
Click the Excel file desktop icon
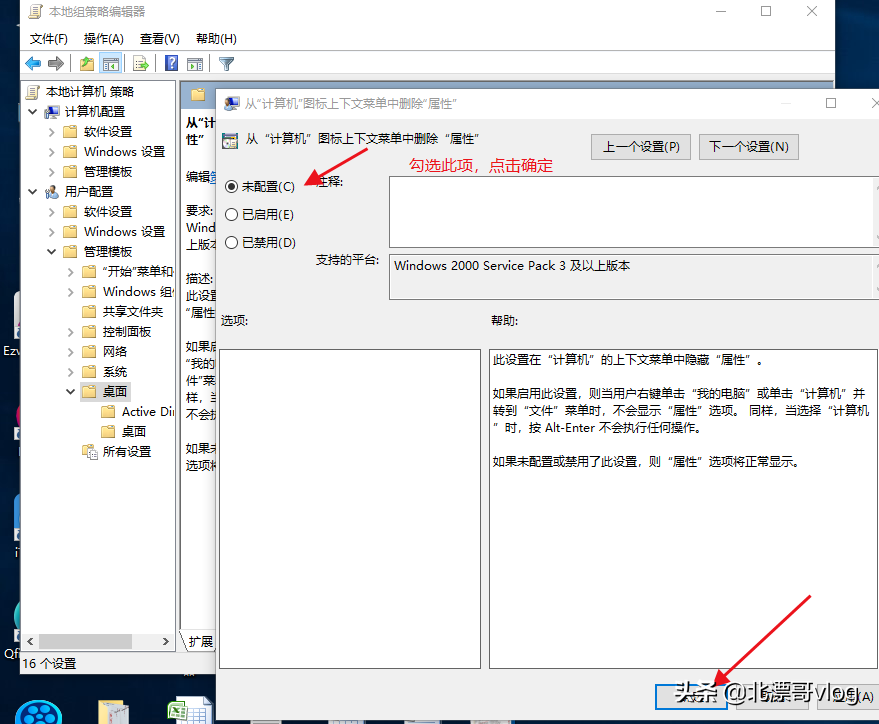click(190, 710)
